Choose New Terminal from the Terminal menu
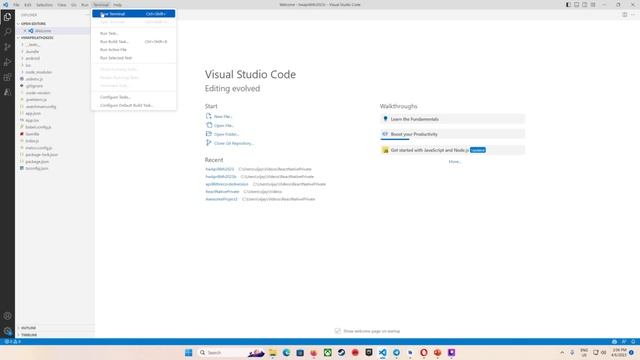 point(133,14)
